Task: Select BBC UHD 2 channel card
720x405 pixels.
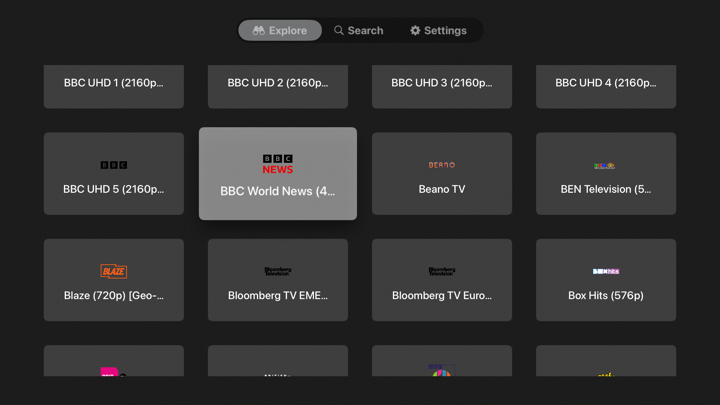Action: [278, 86]
